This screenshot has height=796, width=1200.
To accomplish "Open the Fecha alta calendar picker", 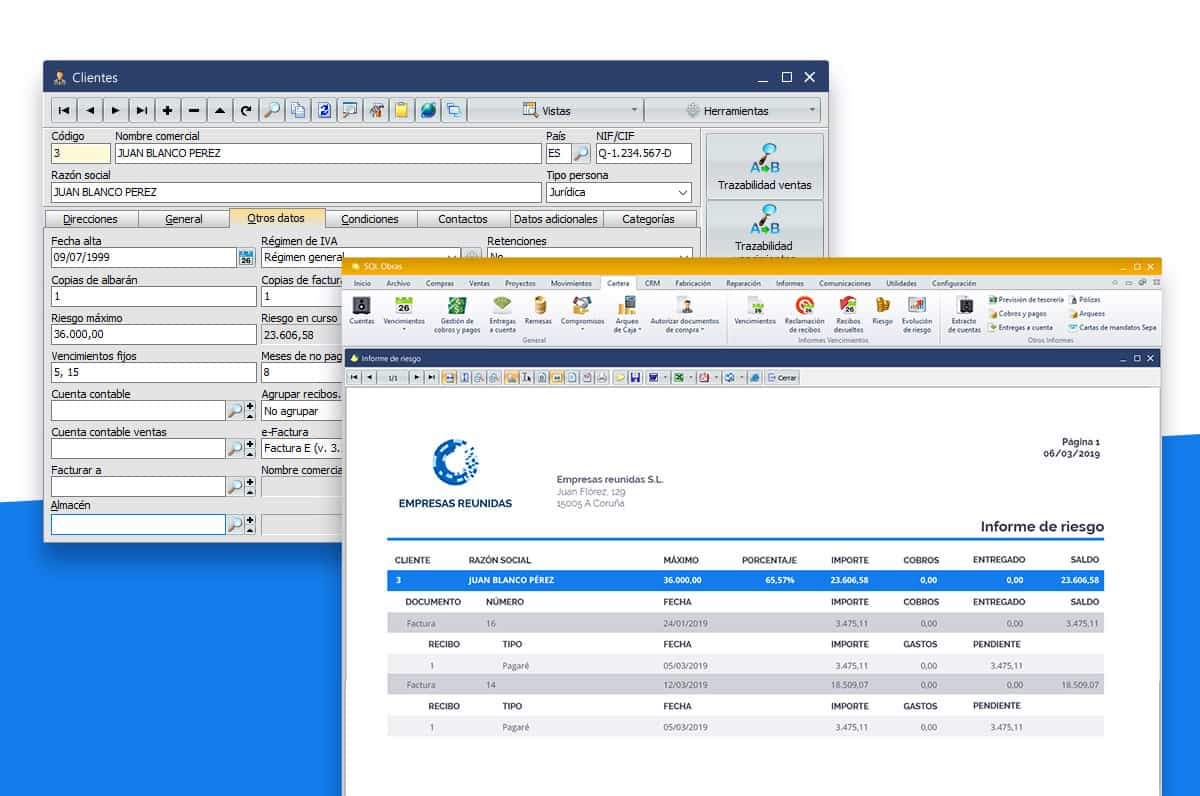I will coord(246,258).
